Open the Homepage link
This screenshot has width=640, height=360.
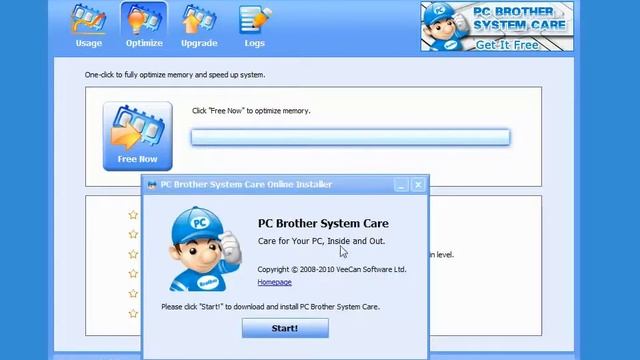[274, 282]
